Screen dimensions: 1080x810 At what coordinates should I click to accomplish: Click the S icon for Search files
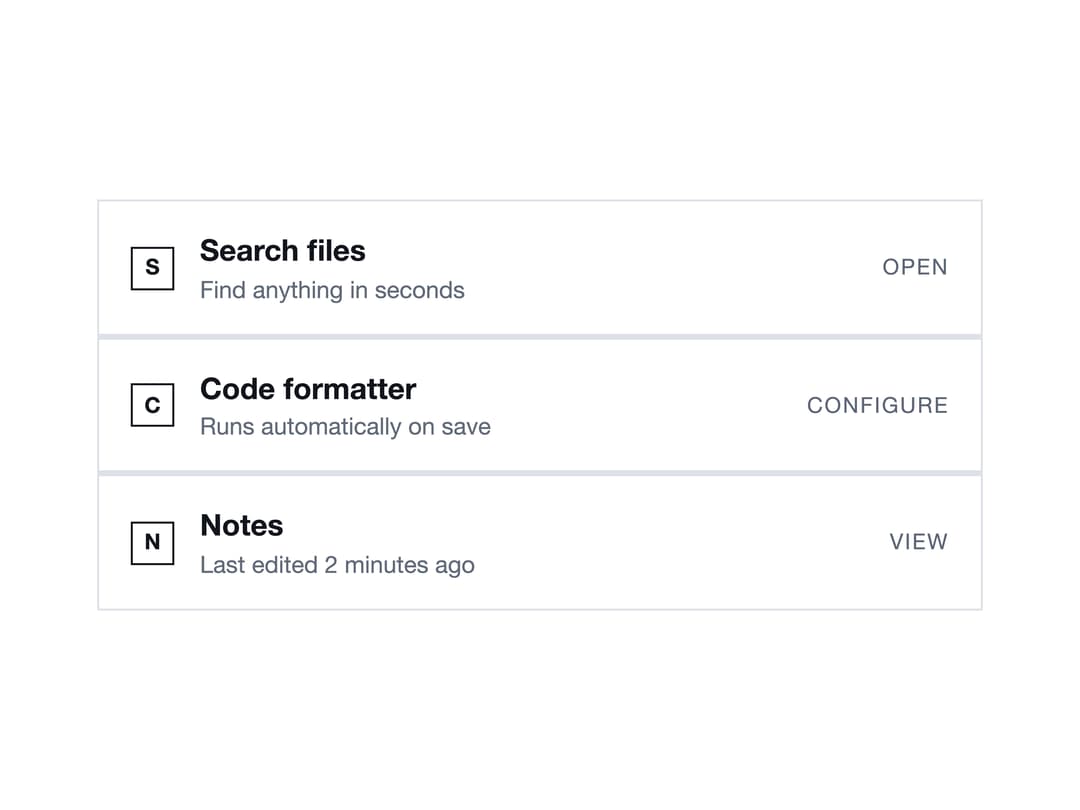coord(152,268)
